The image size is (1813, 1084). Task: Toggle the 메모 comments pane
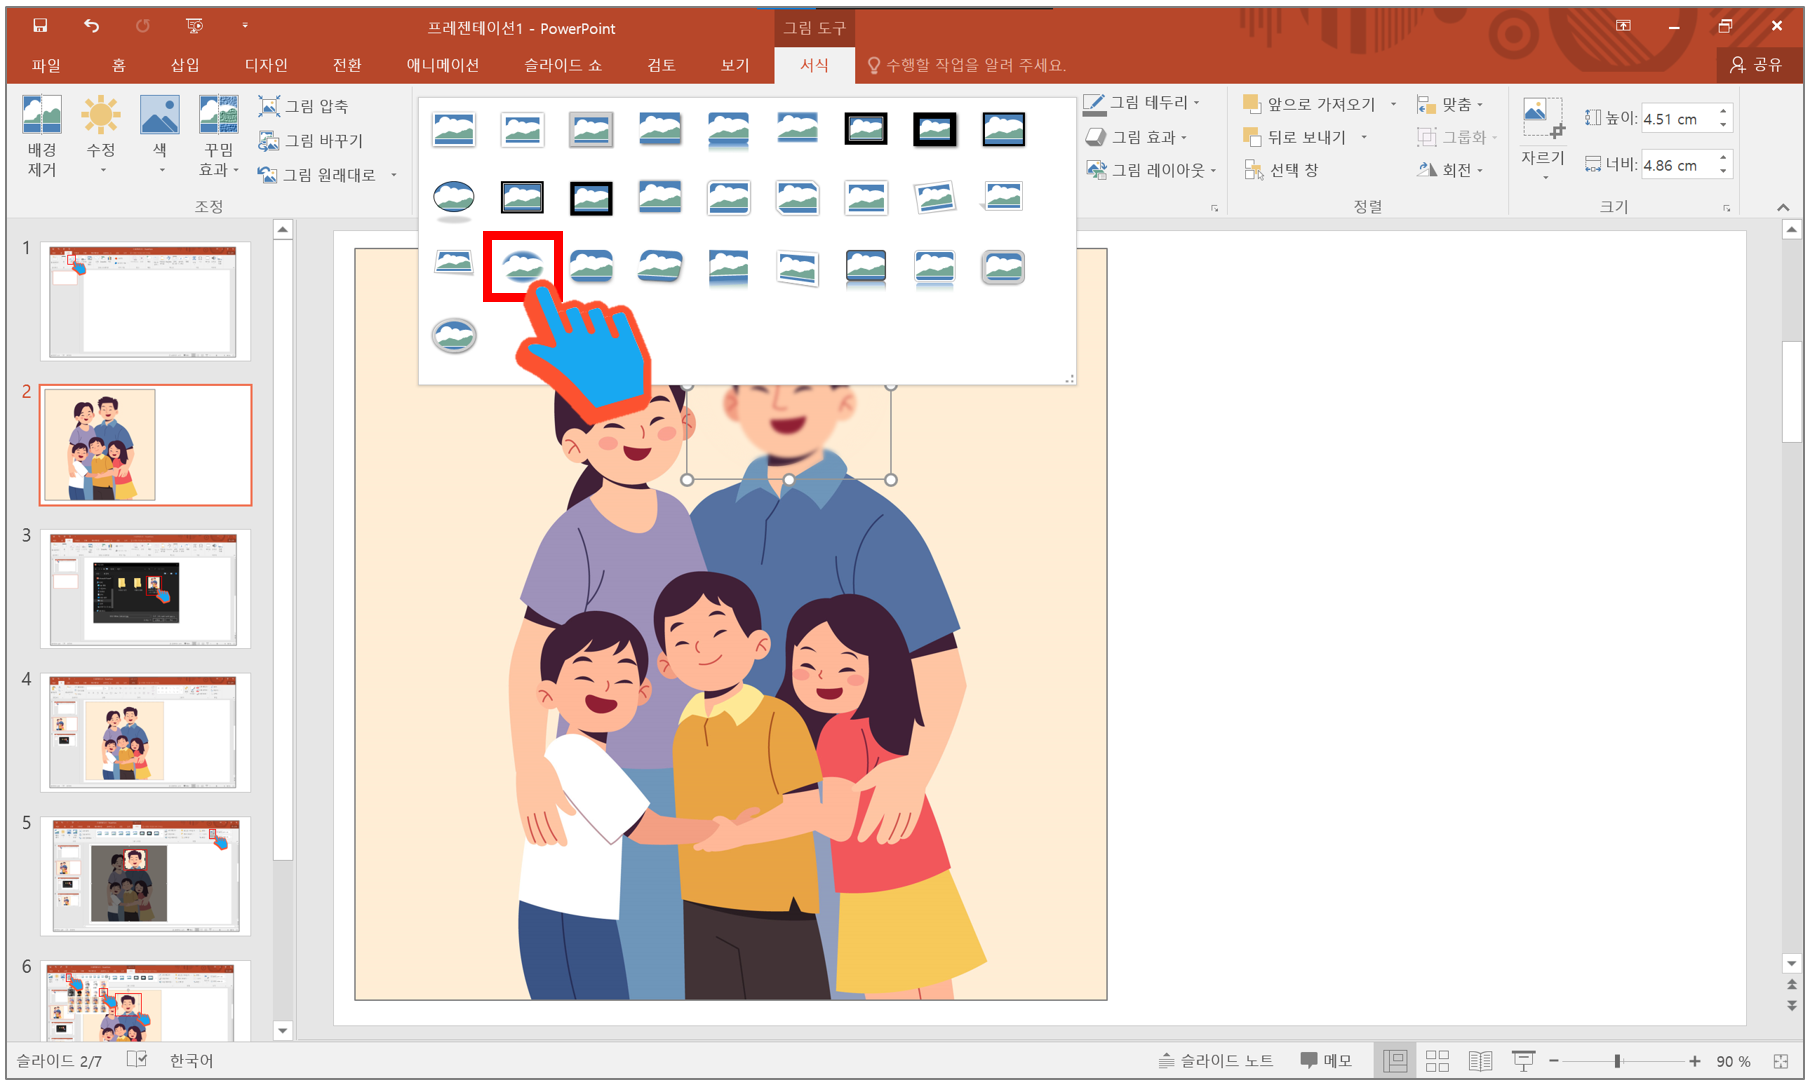[1326, 1060]
